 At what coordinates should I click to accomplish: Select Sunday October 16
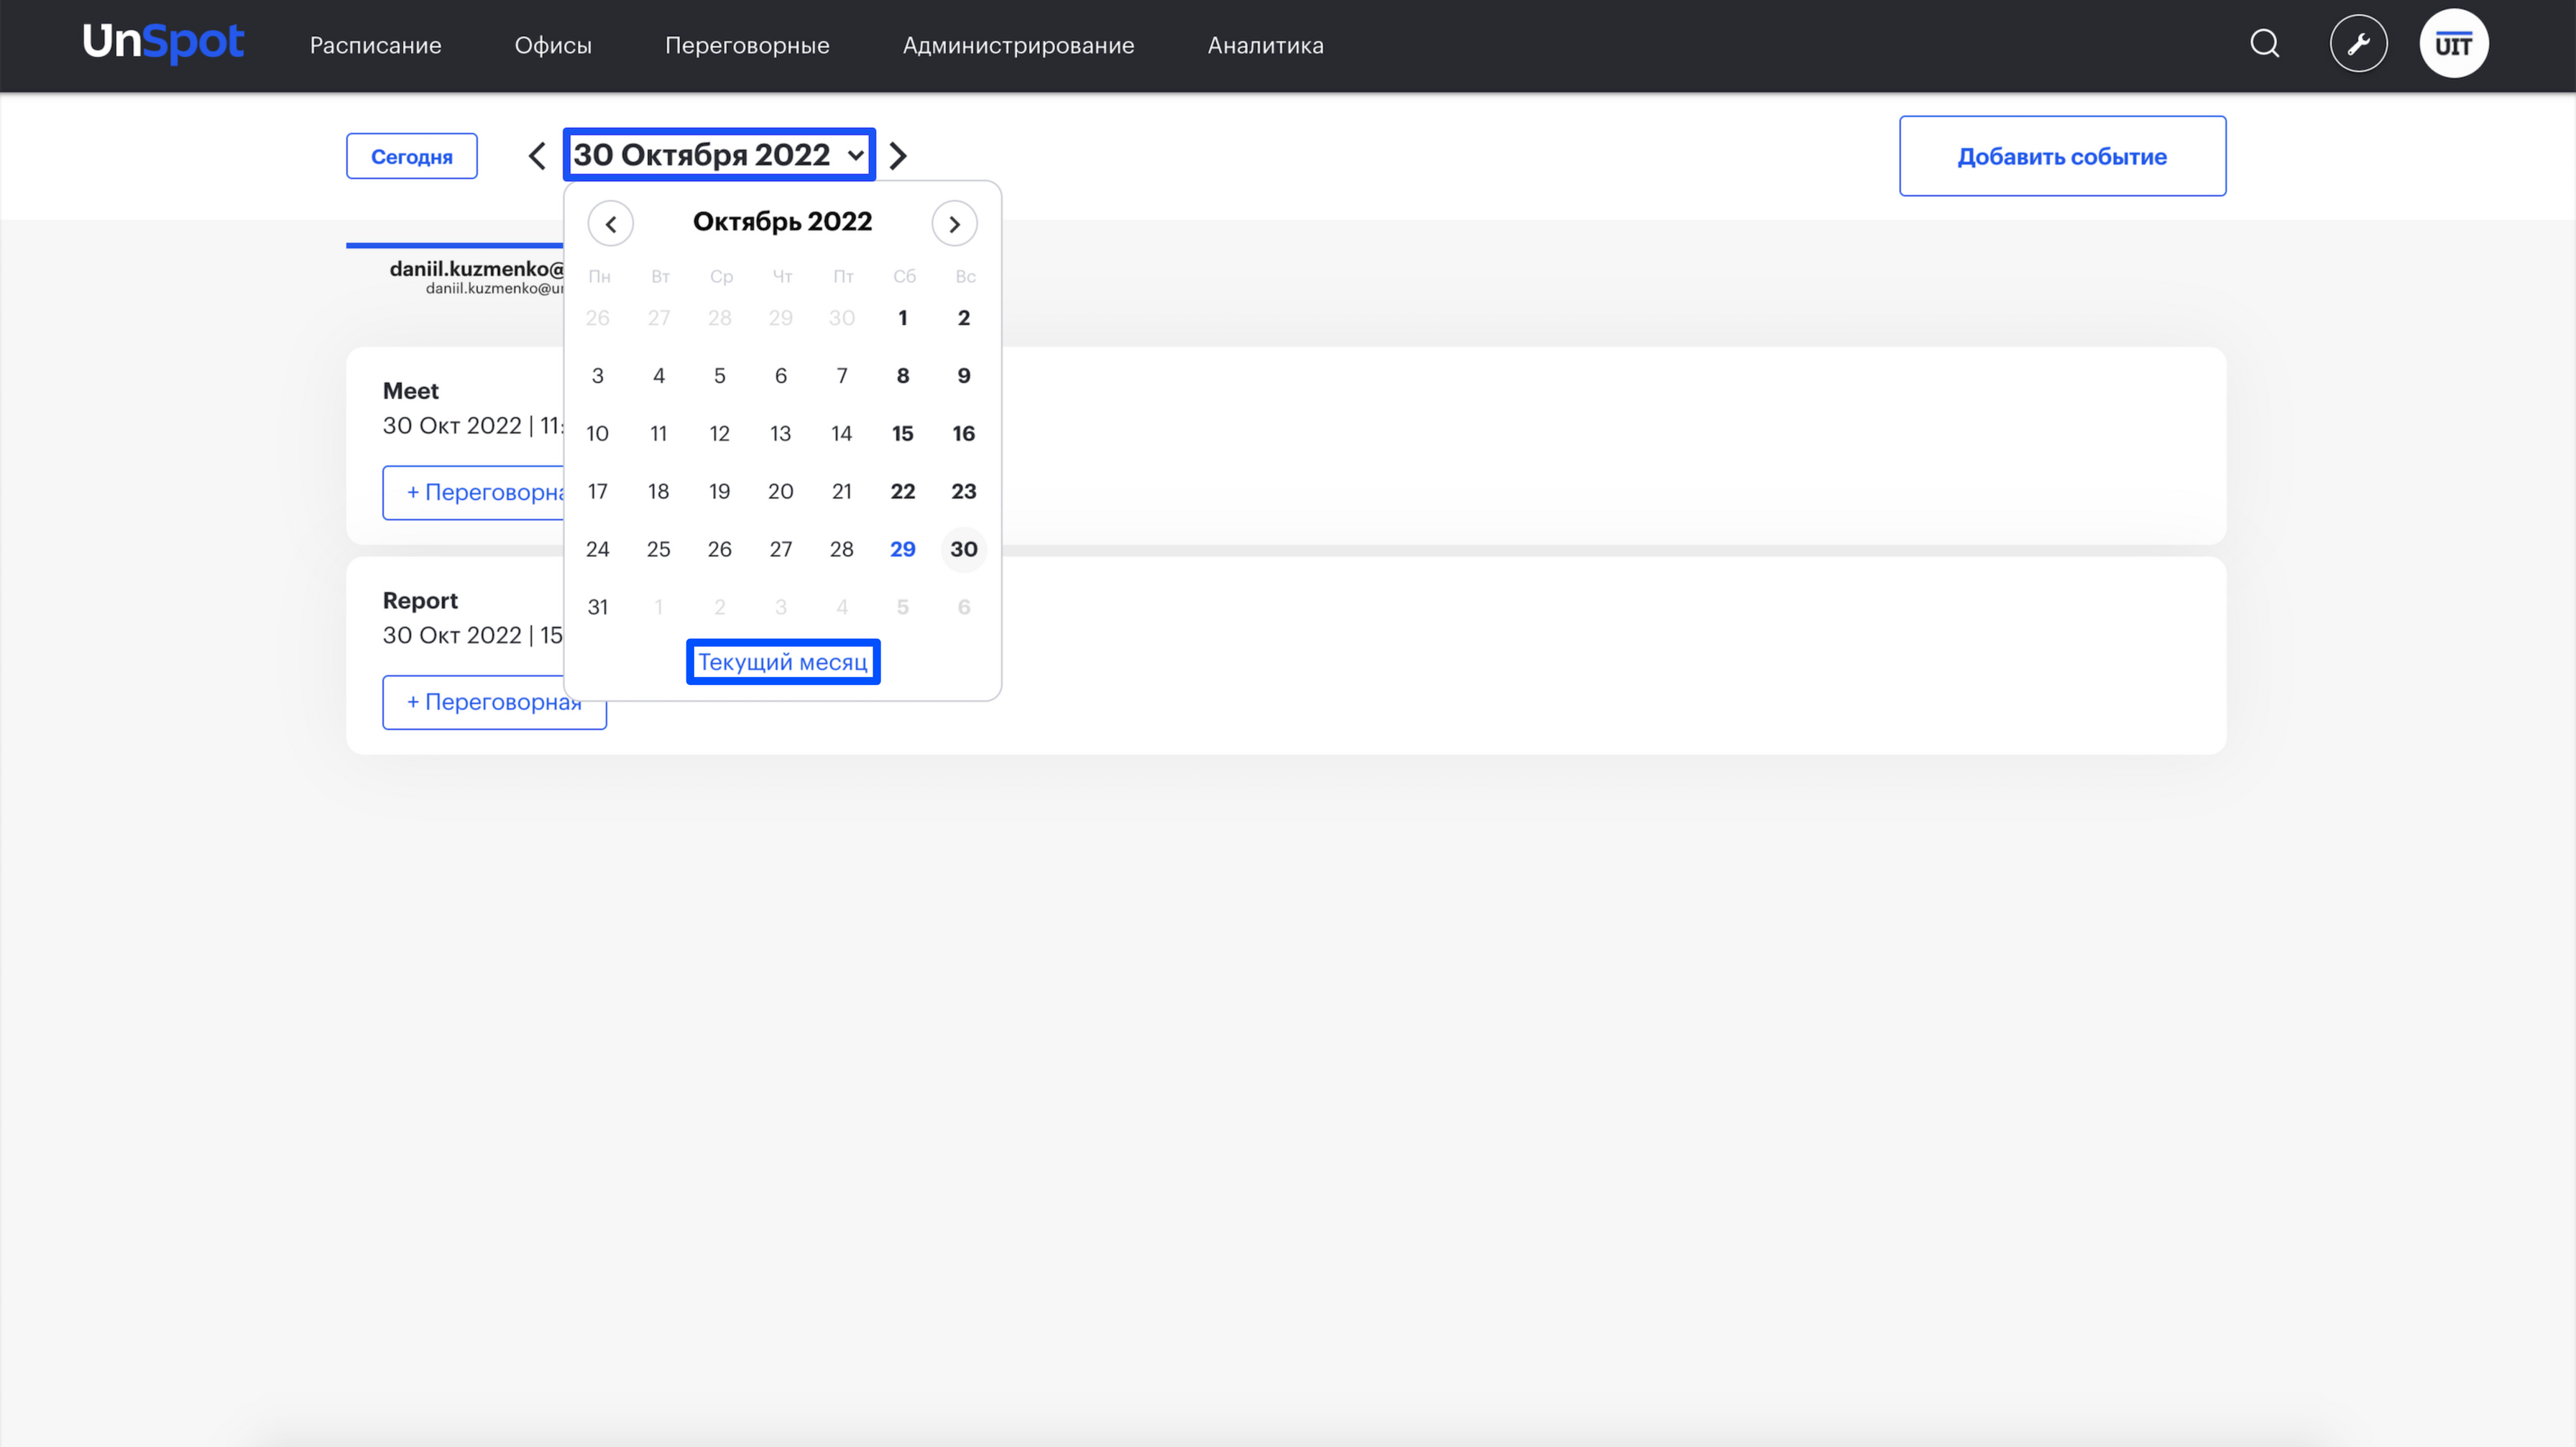tap(964, 434)
